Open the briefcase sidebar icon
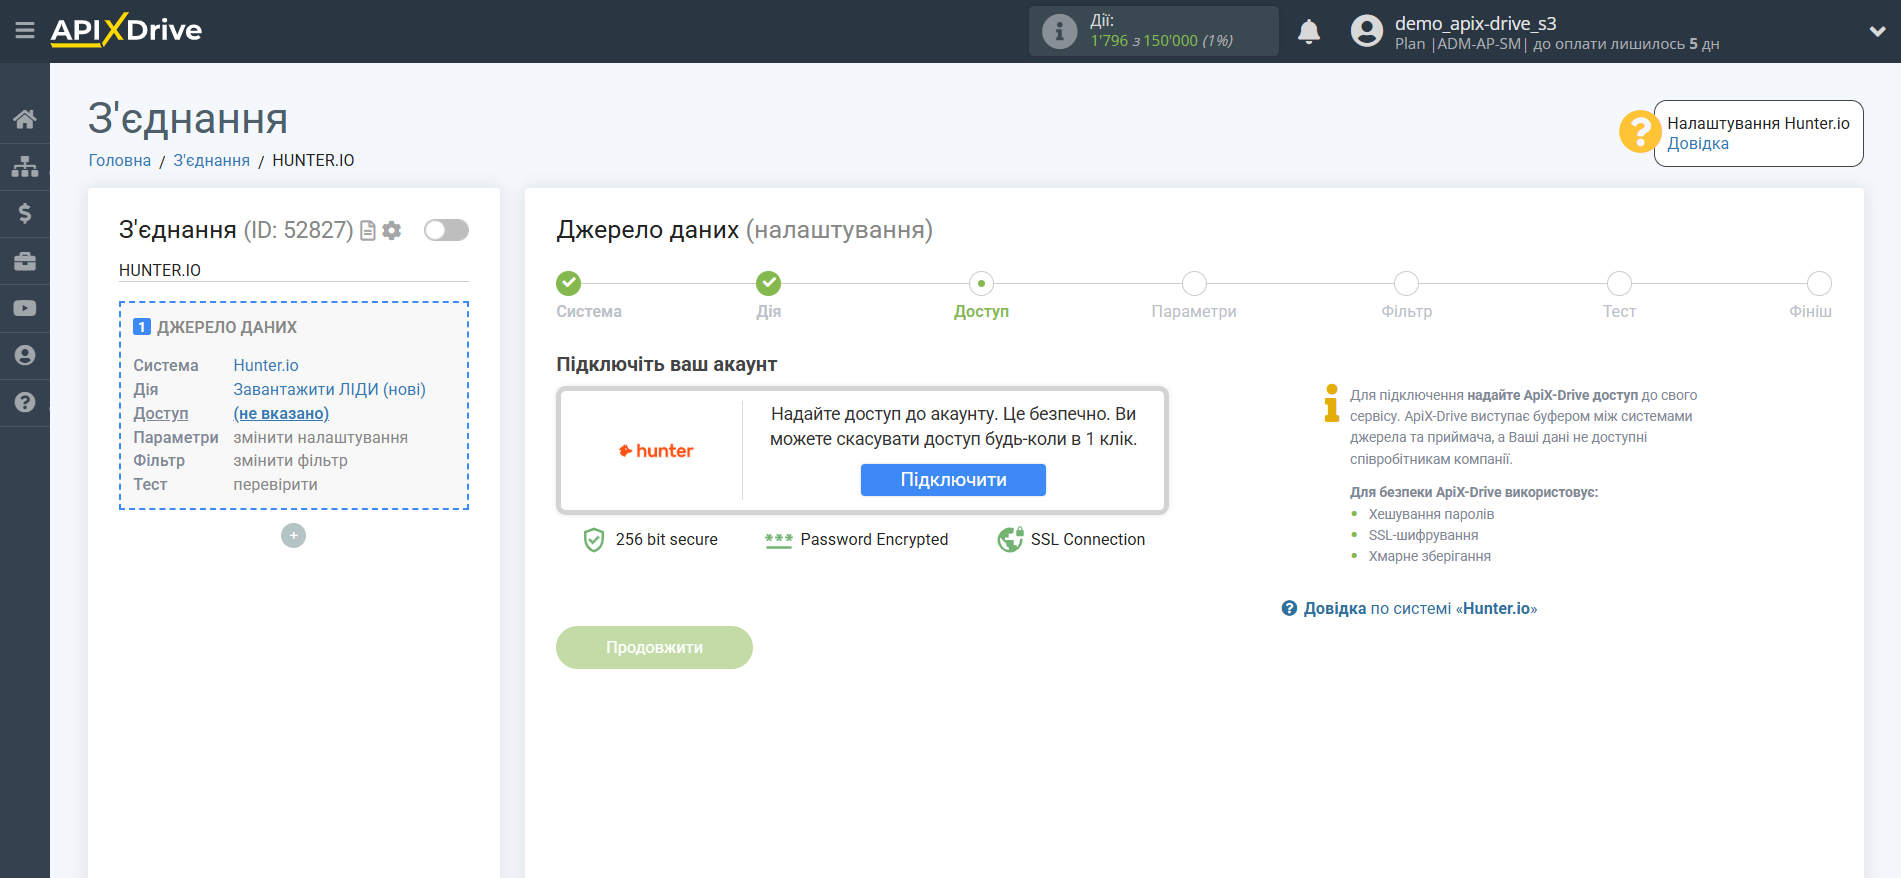1901x878 pixels. pos(25,261)
